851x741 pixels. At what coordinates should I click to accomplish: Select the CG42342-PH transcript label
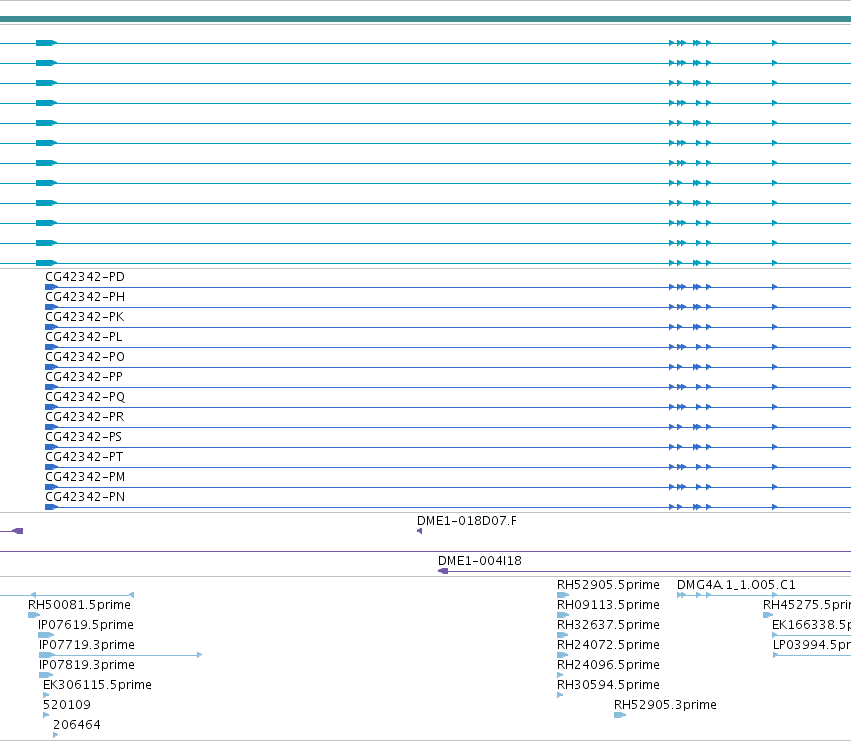point(85,297)
